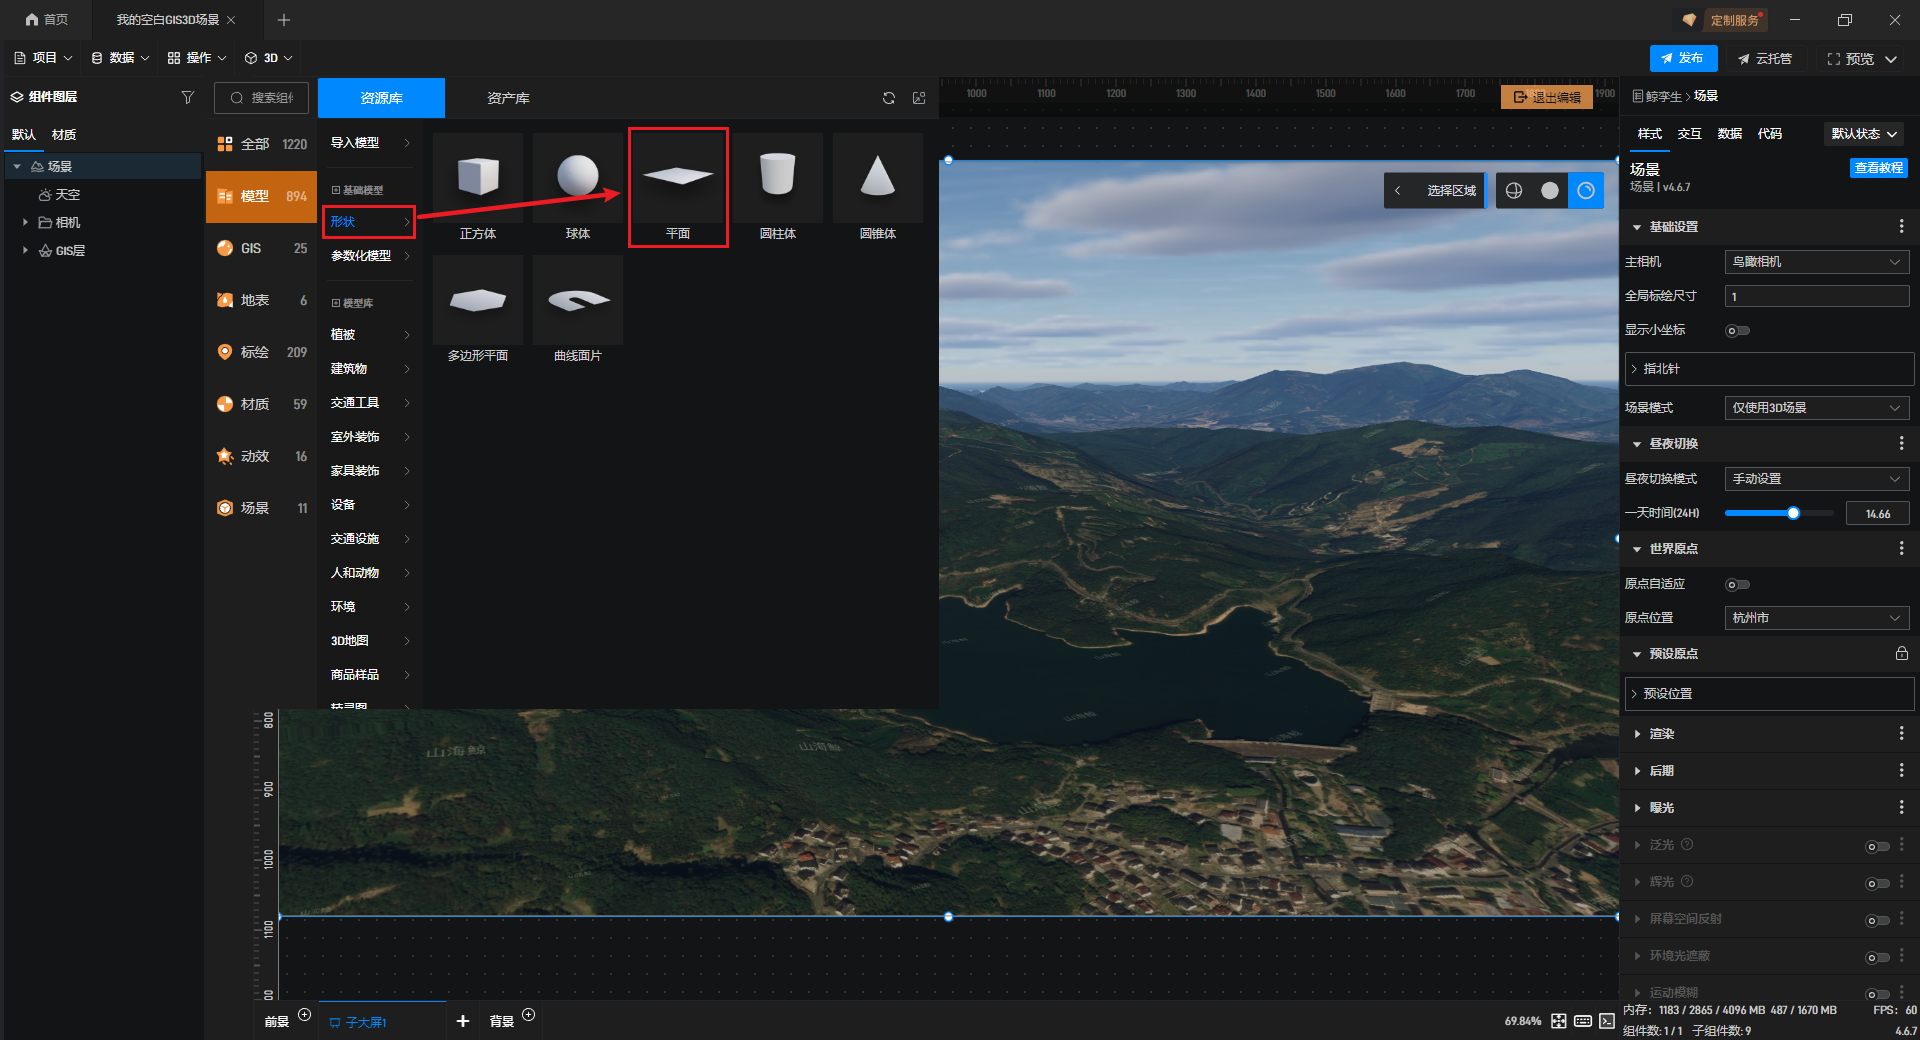Open basic settings three-dot menu
Image resolution: width=1920 pixels, height=1040 pixels.
tap(1901, 227)
